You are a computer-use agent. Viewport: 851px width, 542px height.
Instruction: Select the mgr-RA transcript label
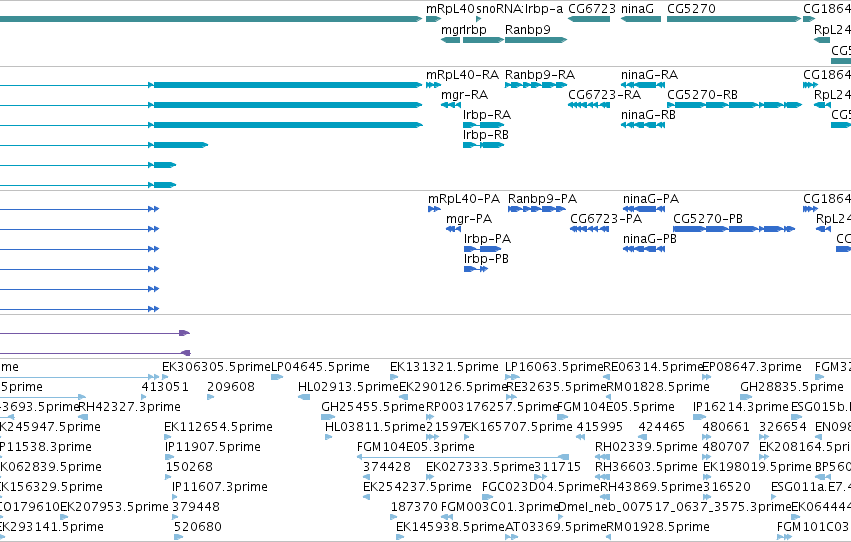pos(465,95)
